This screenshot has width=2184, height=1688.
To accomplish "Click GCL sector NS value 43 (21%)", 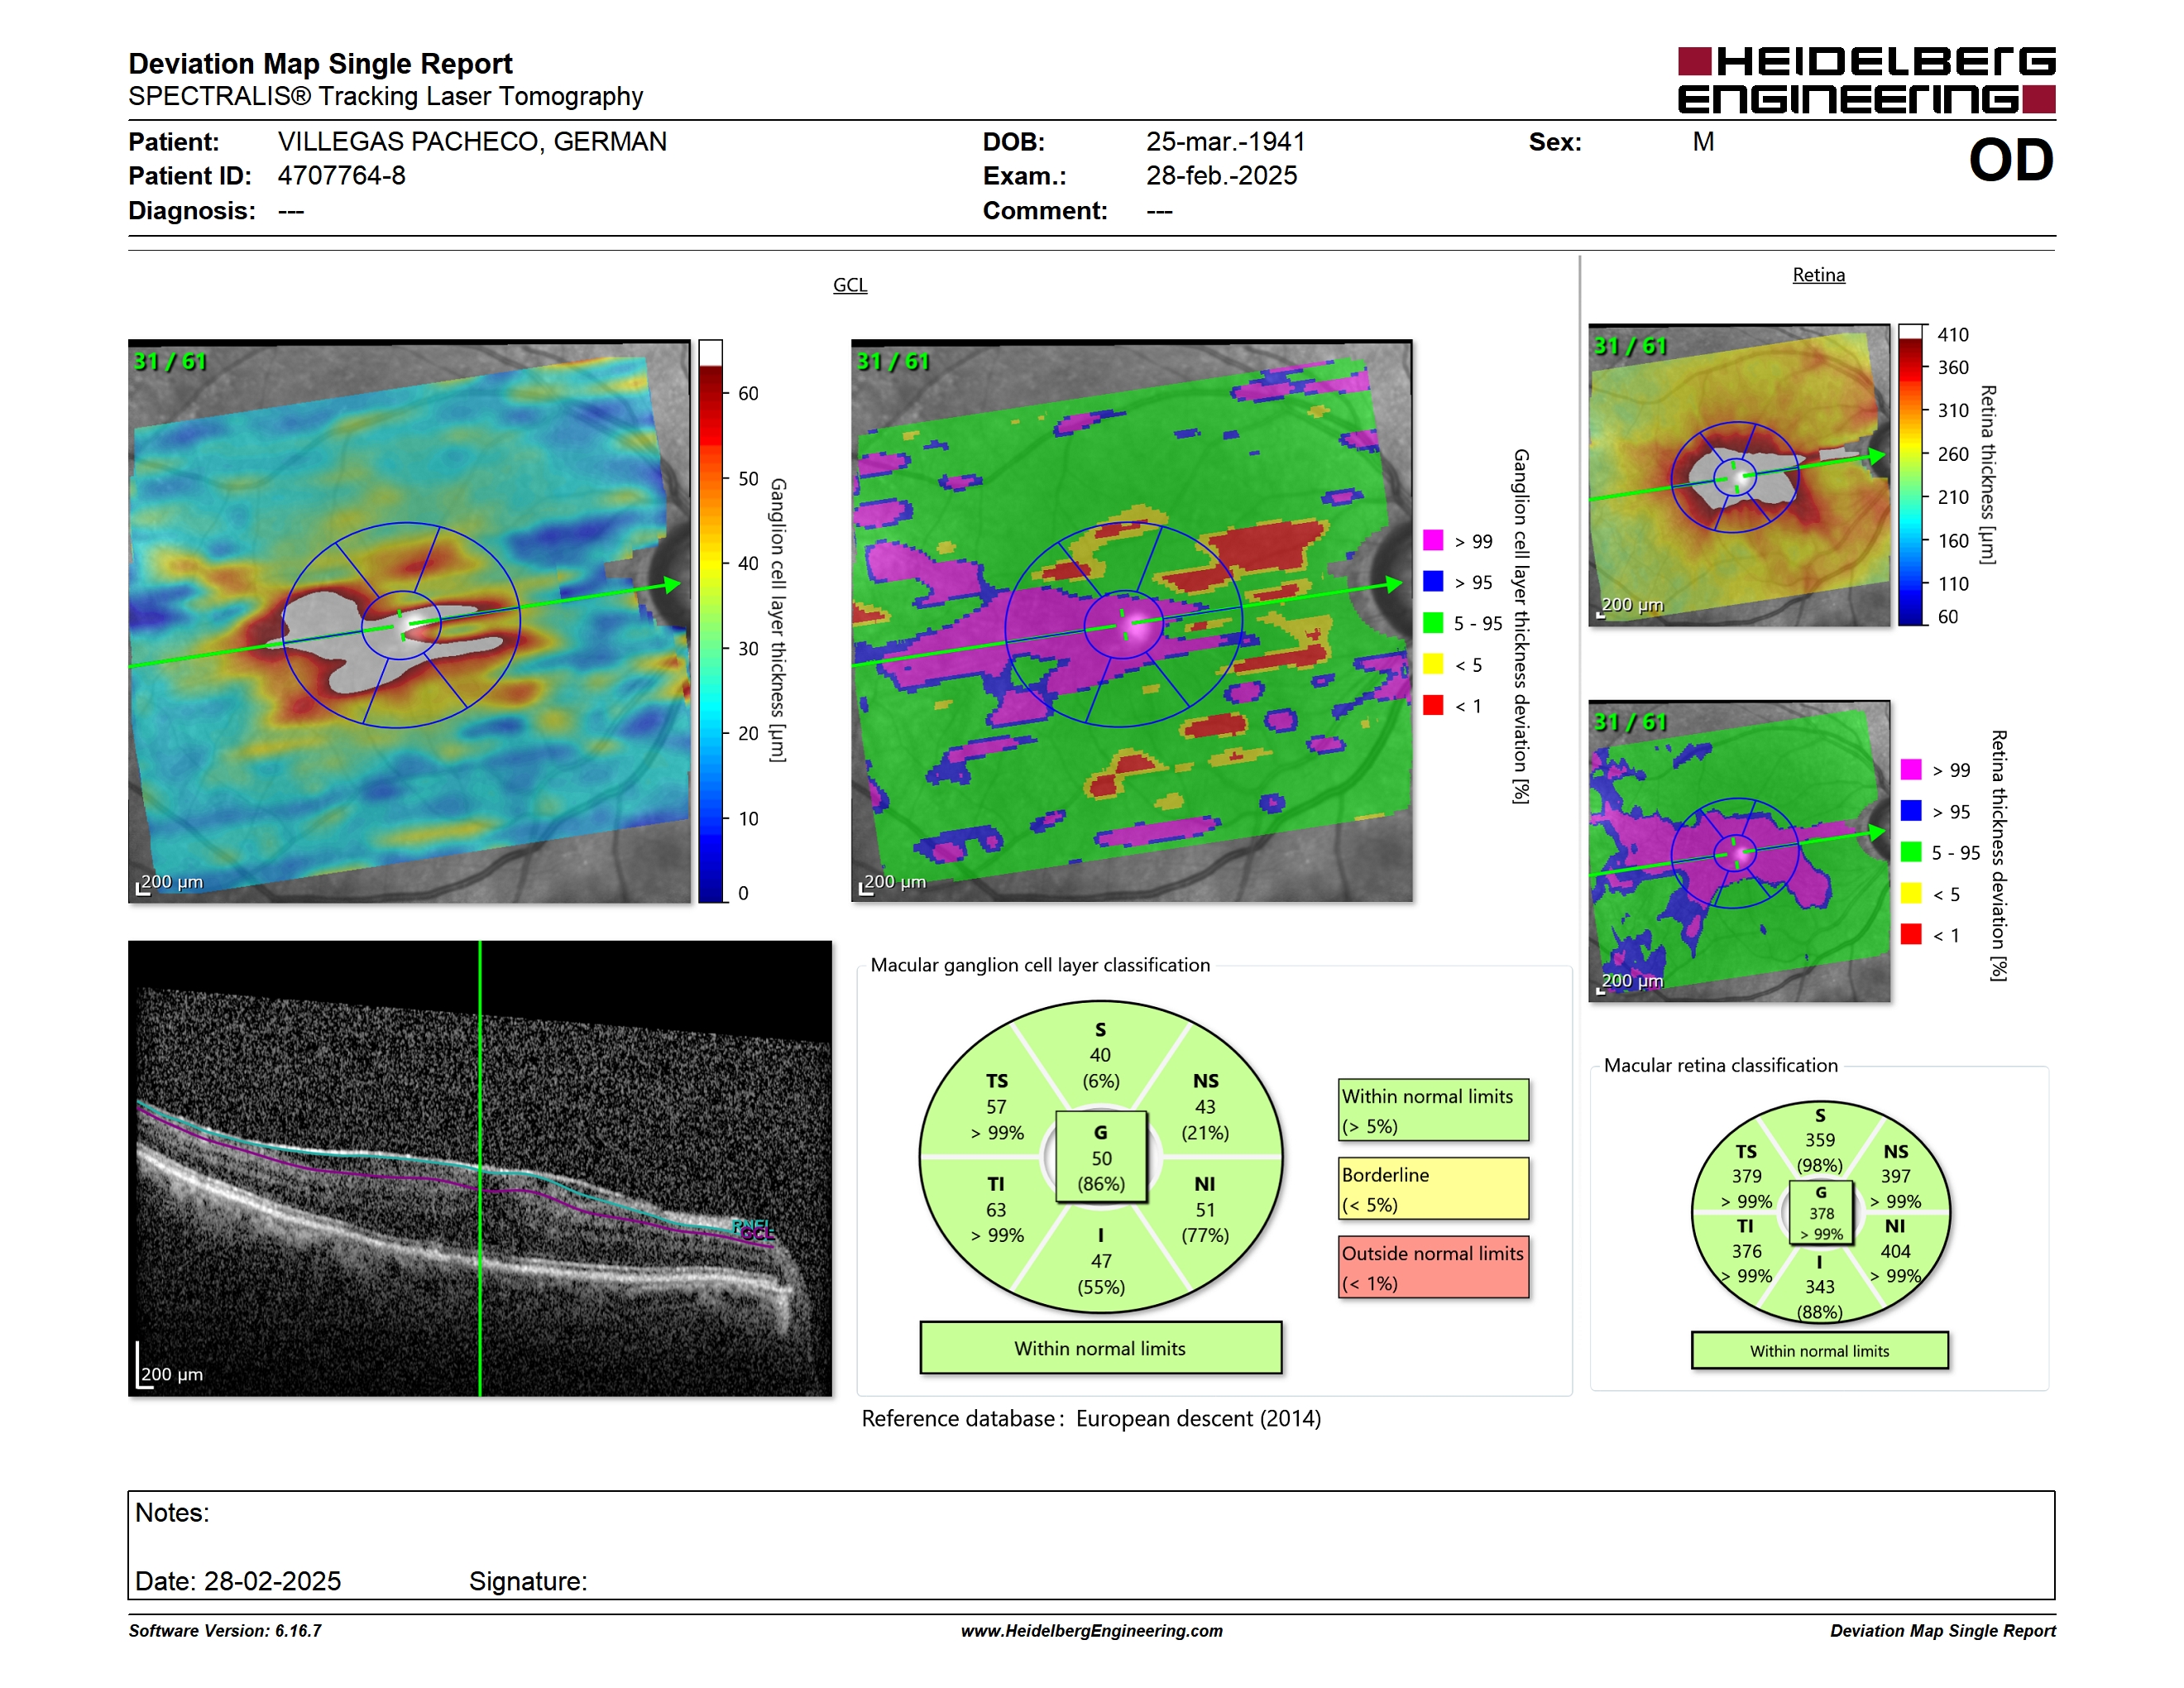I will [1205, 1120].
